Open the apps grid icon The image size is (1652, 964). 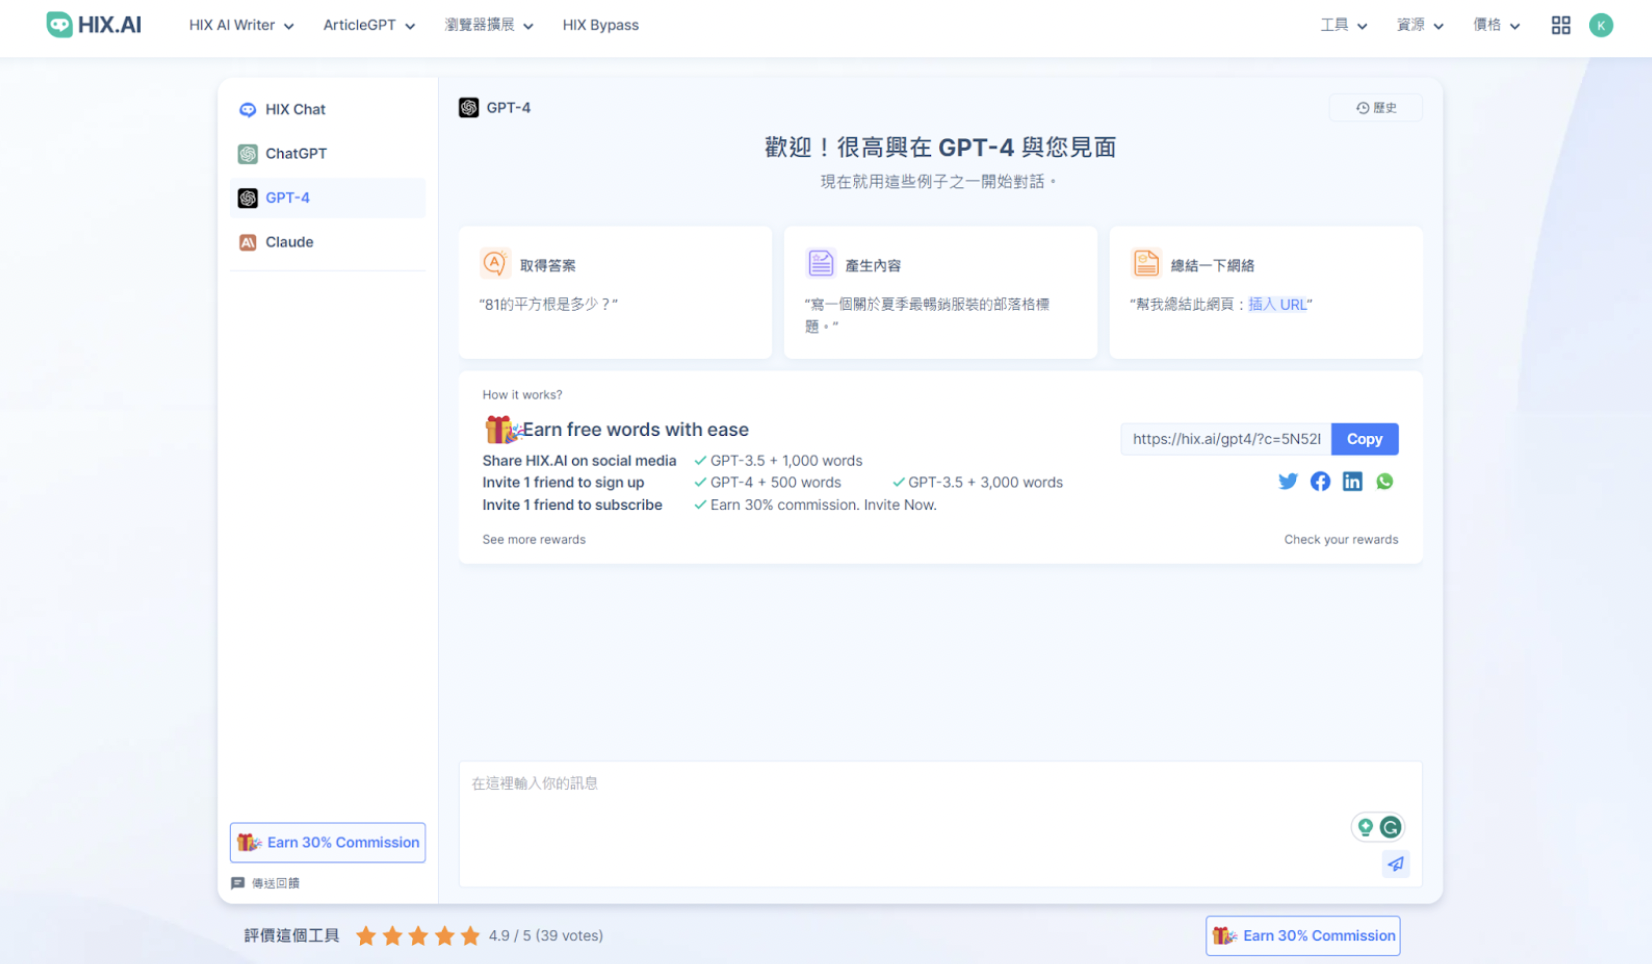pos(1561,25)
